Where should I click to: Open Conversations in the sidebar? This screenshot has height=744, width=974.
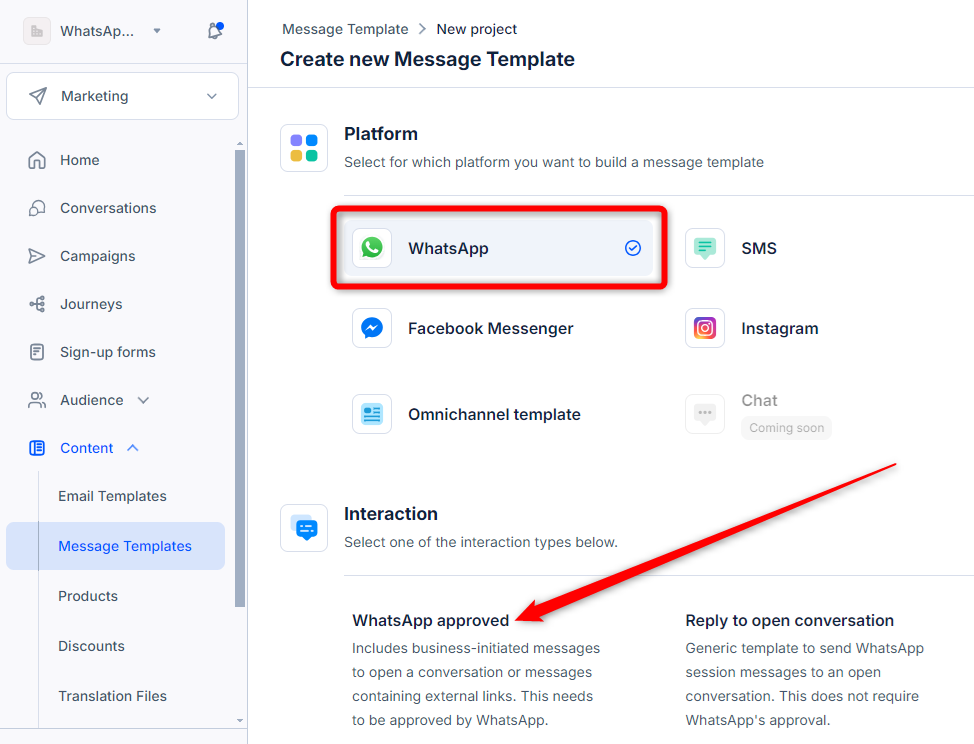pos(108,208)
